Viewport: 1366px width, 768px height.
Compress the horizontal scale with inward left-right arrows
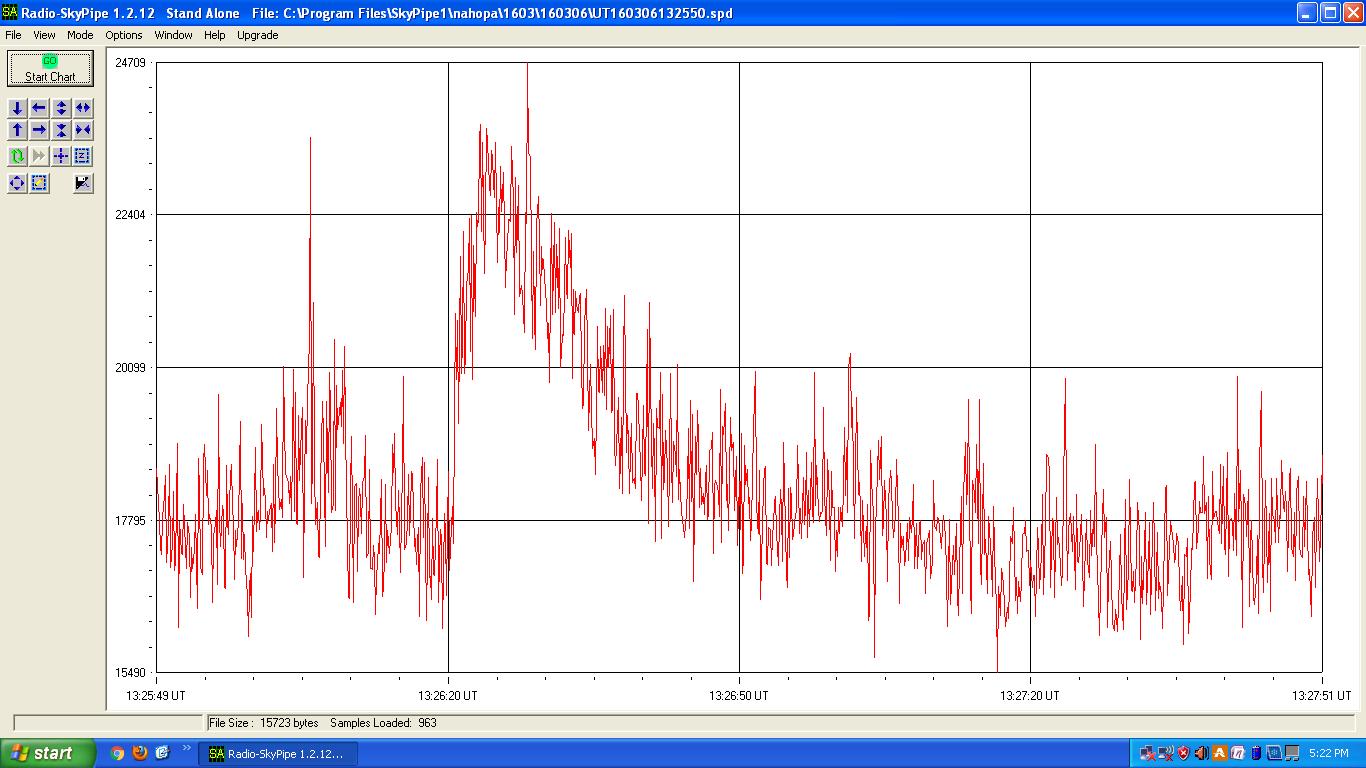point(83,130)
